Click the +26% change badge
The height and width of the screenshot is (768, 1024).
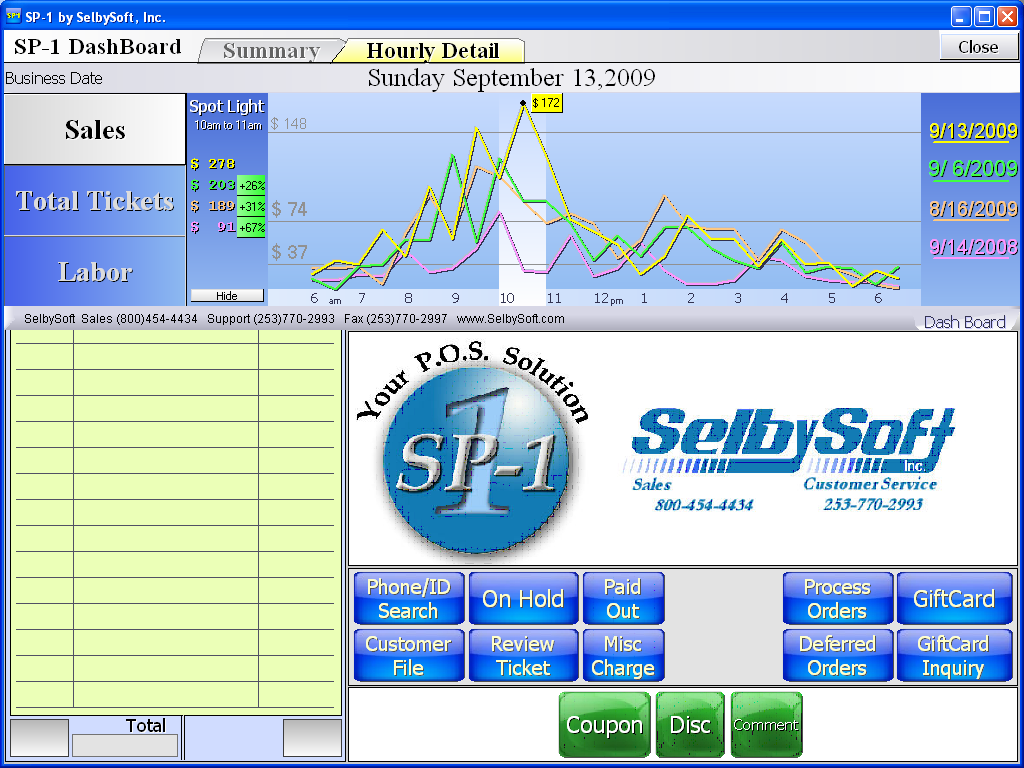[251, 185]
